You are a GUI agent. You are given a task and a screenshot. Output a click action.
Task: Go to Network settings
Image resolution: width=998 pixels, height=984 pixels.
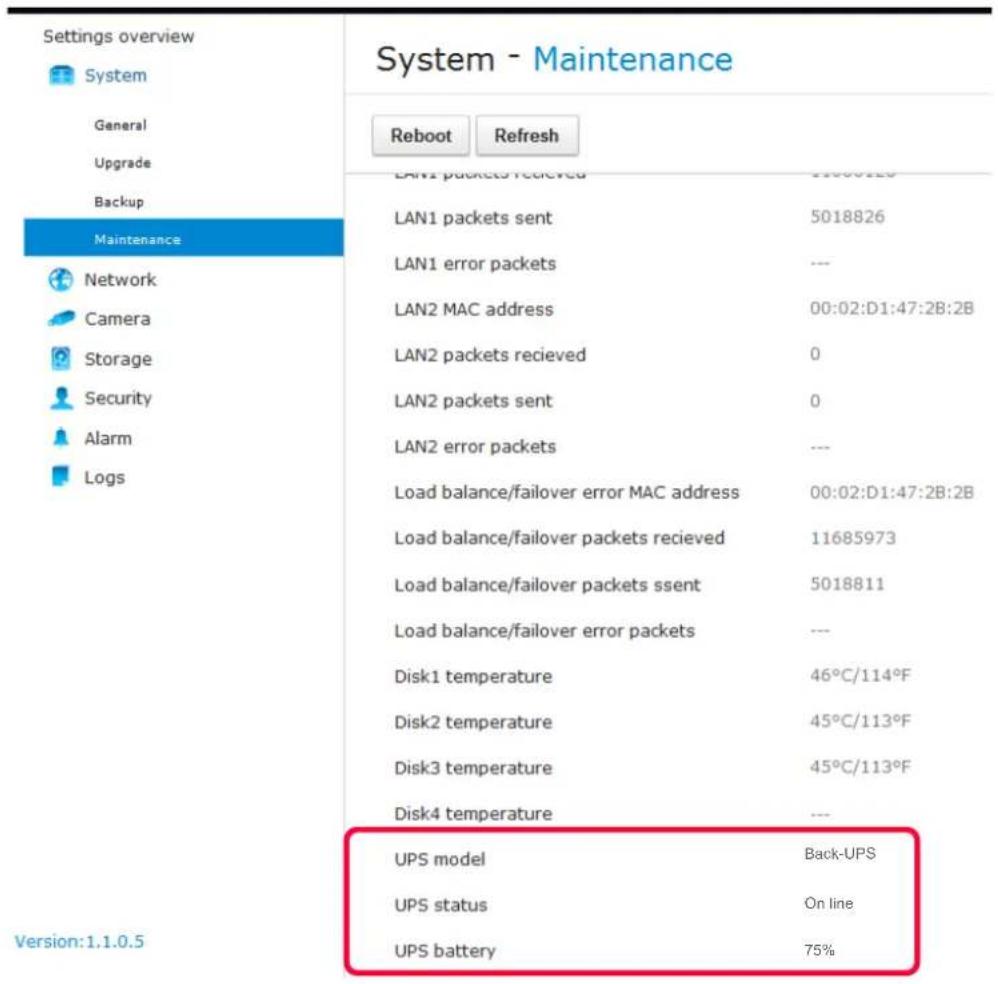coord(120,279)
